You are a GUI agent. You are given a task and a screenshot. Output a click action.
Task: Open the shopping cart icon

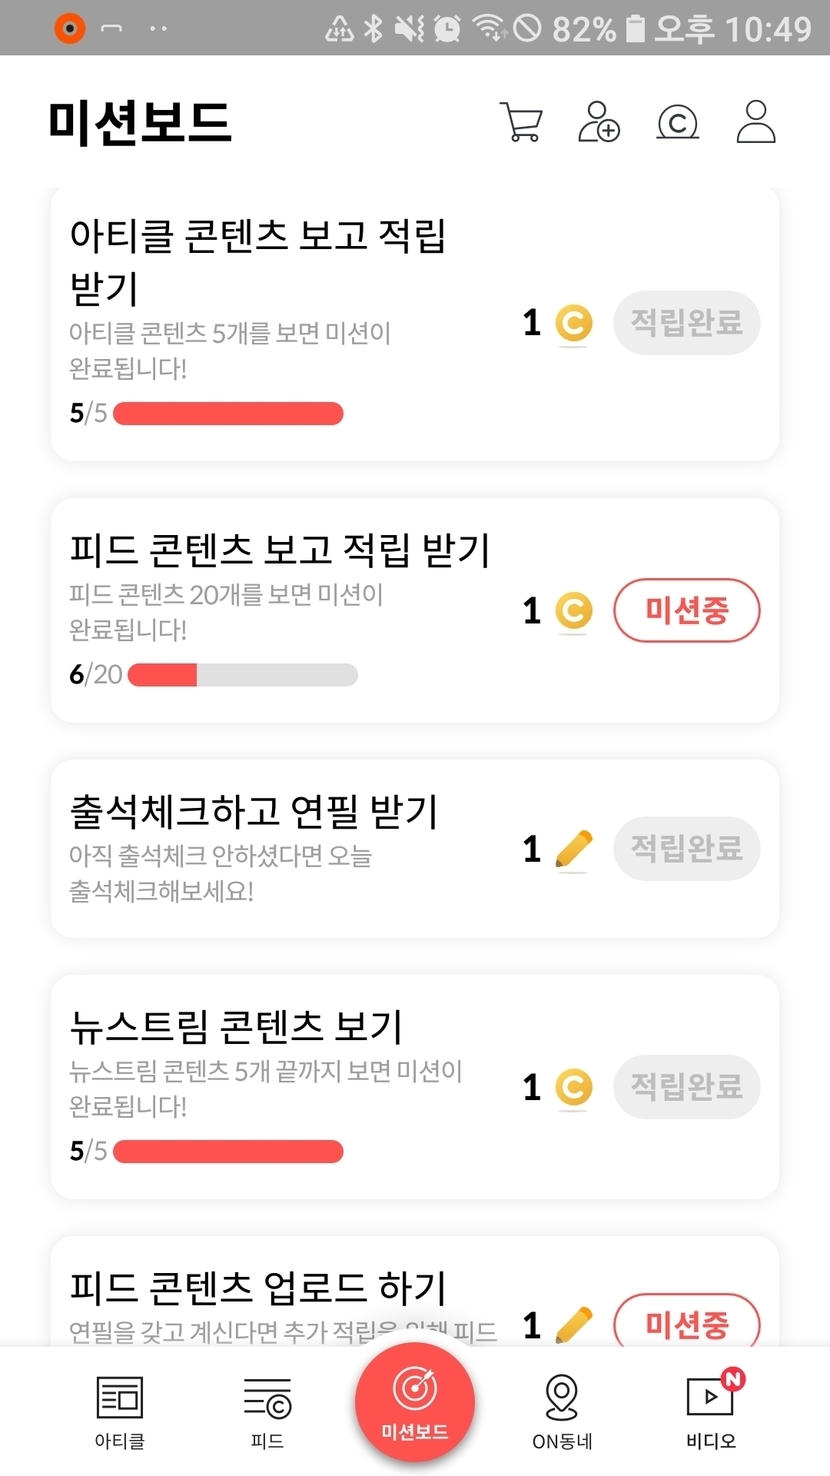(521, 123)
